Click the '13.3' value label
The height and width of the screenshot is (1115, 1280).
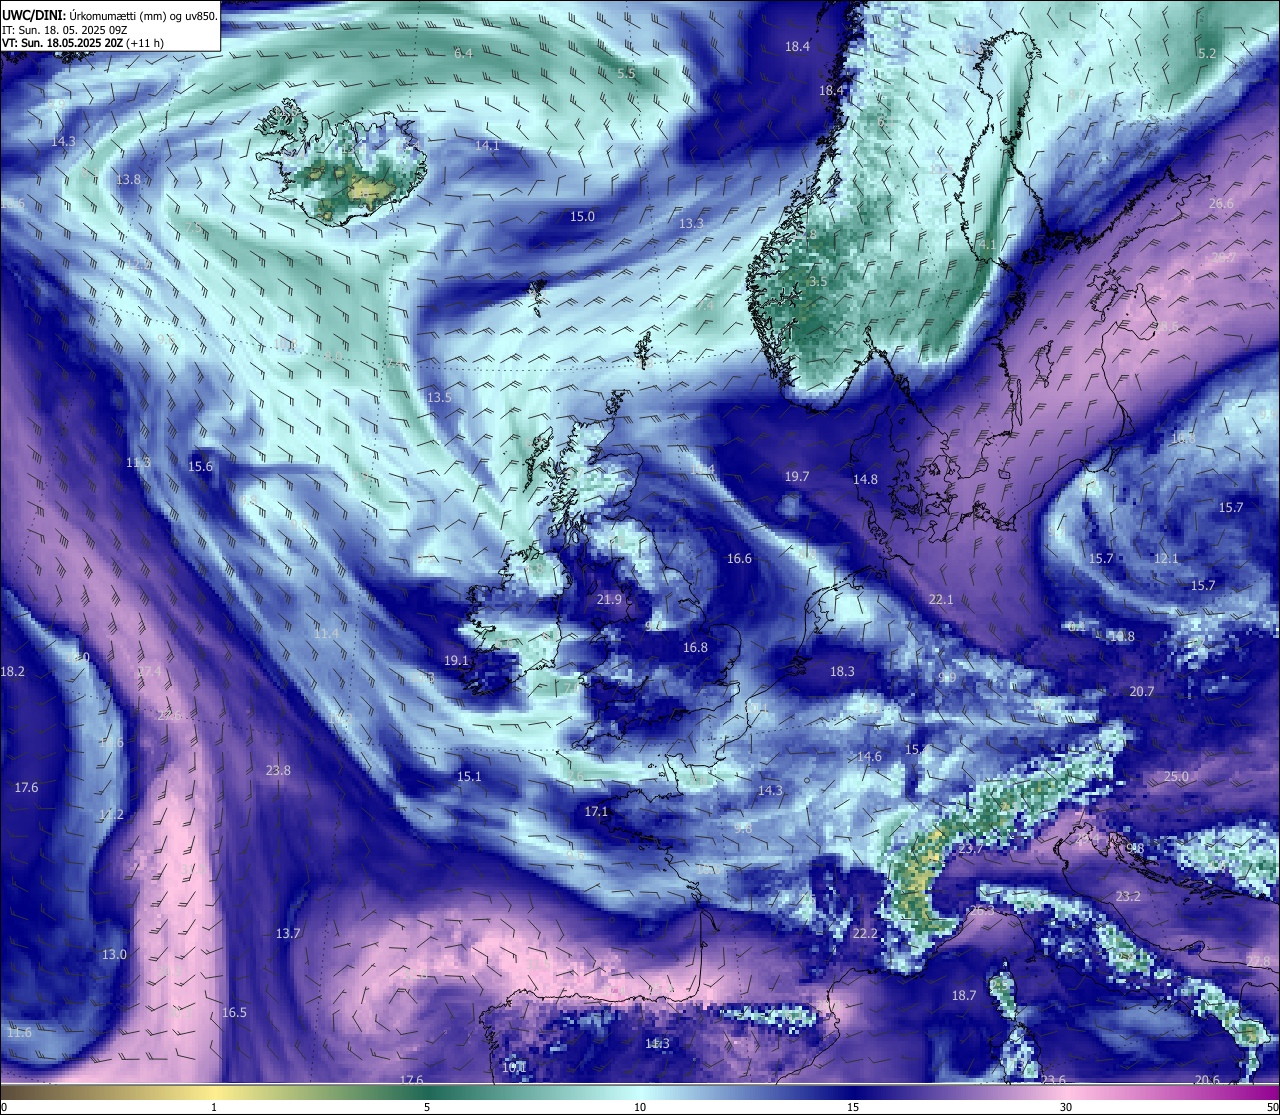(x=691, y=224)
